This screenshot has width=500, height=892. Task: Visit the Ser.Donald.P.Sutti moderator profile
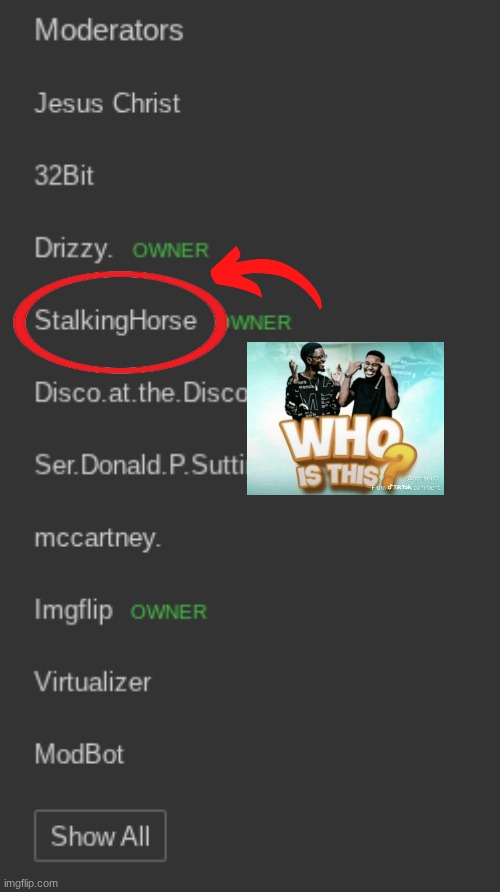[141, 465]
